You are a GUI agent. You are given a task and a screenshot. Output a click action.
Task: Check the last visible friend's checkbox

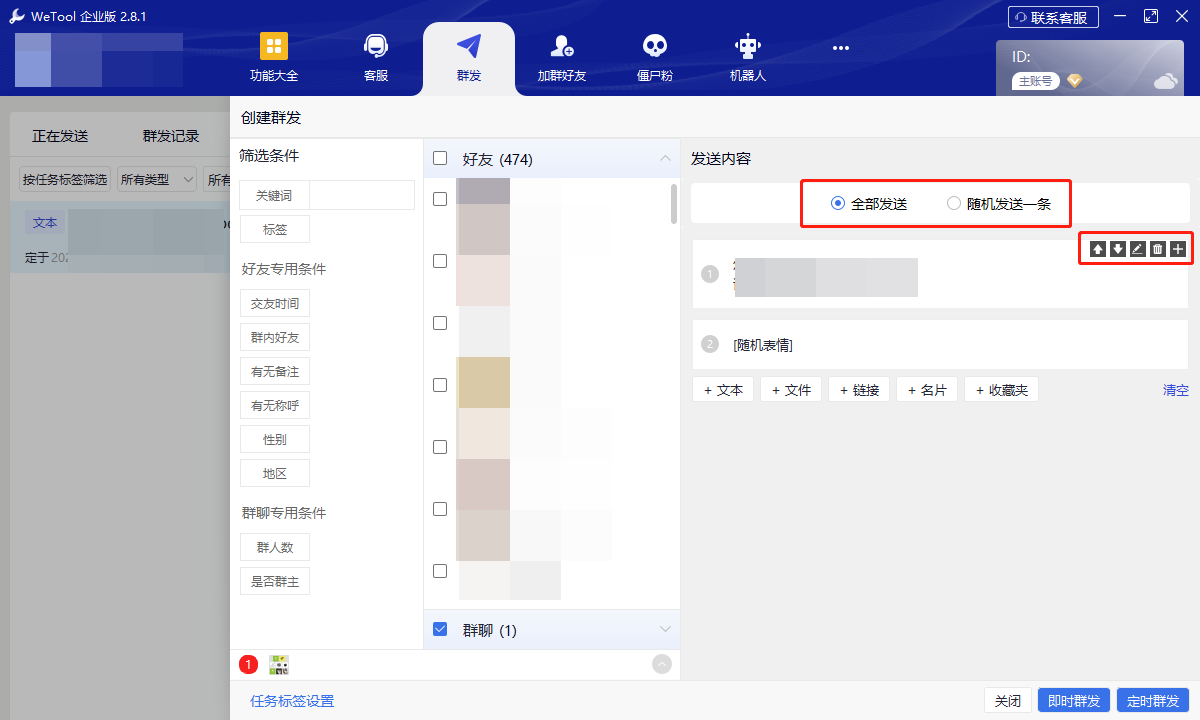440,571
